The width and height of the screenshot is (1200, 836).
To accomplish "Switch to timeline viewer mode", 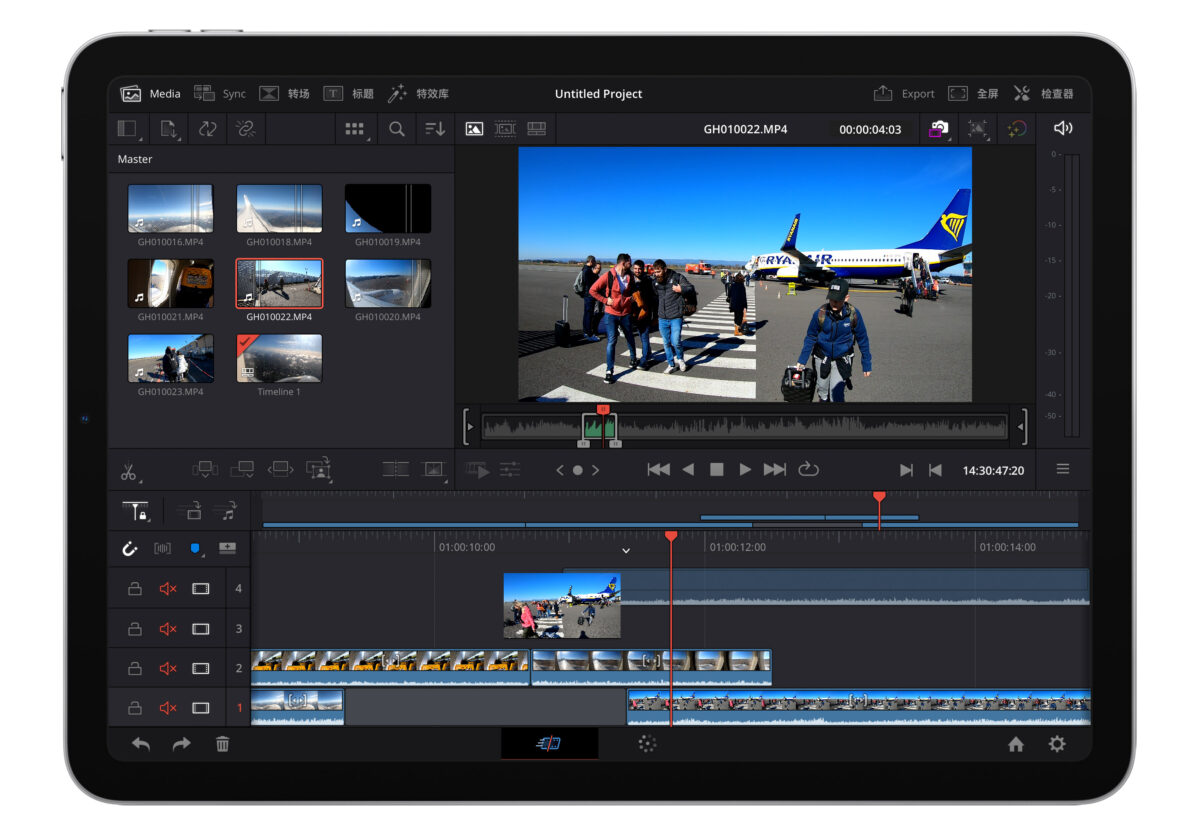I will pyautogui.click(x=537, y=129).
